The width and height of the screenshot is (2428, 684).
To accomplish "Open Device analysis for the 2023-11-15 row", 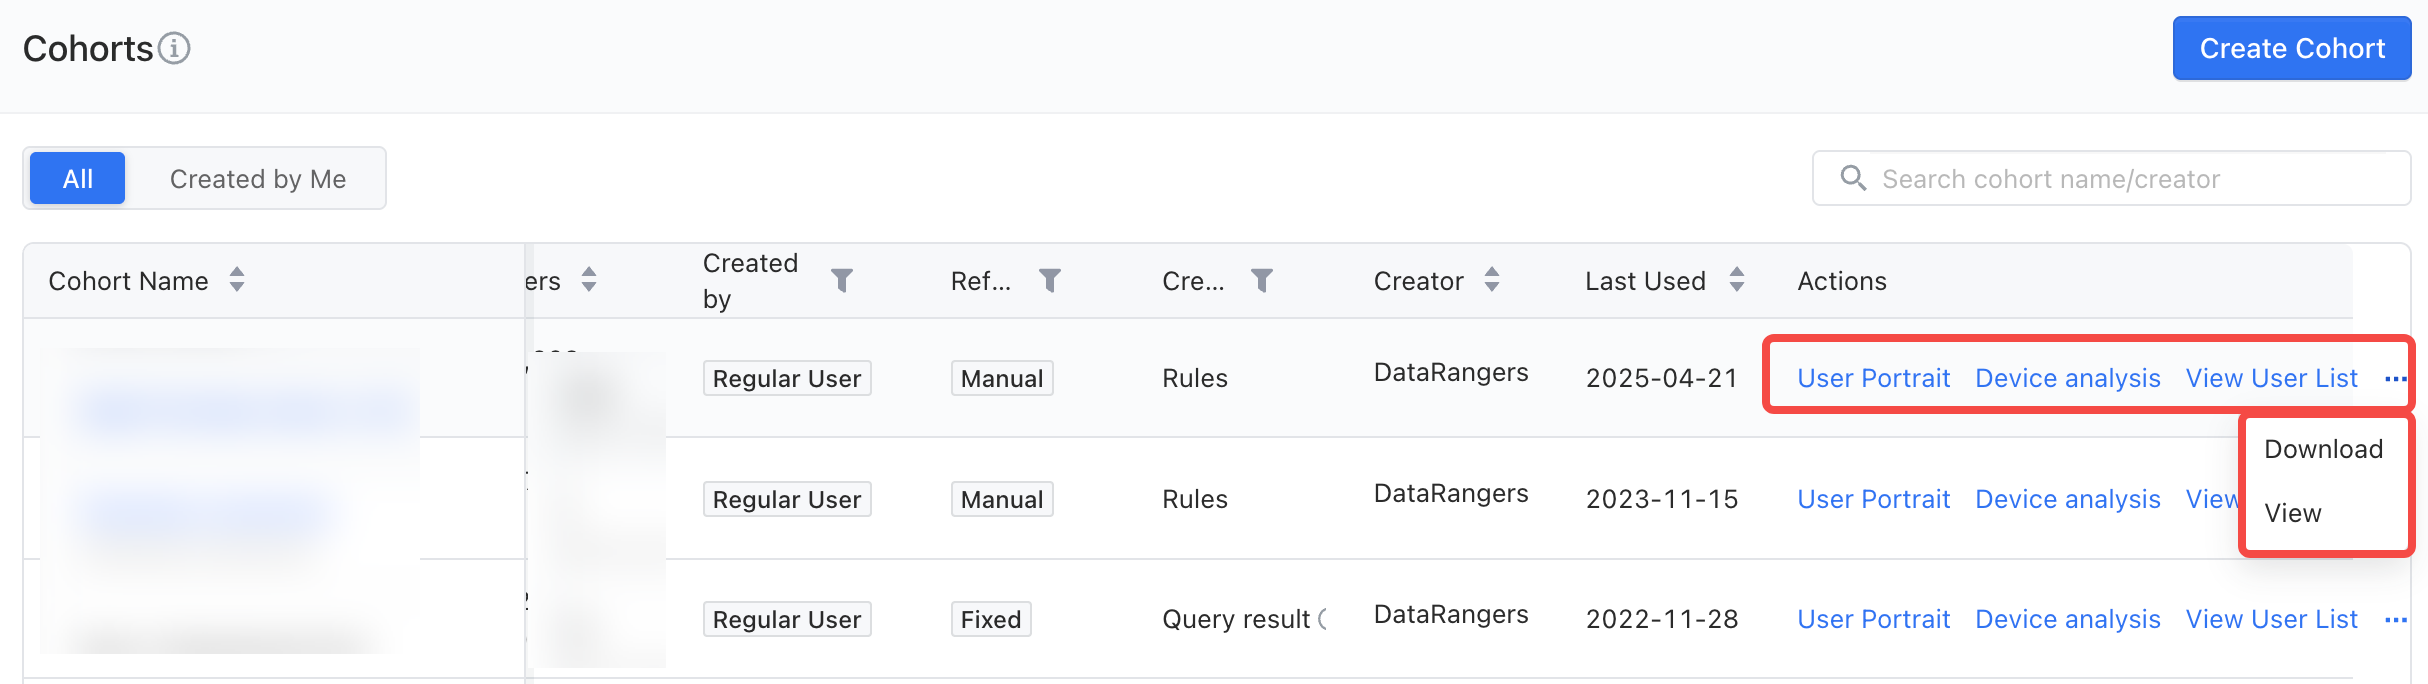I will (2068, 499).
